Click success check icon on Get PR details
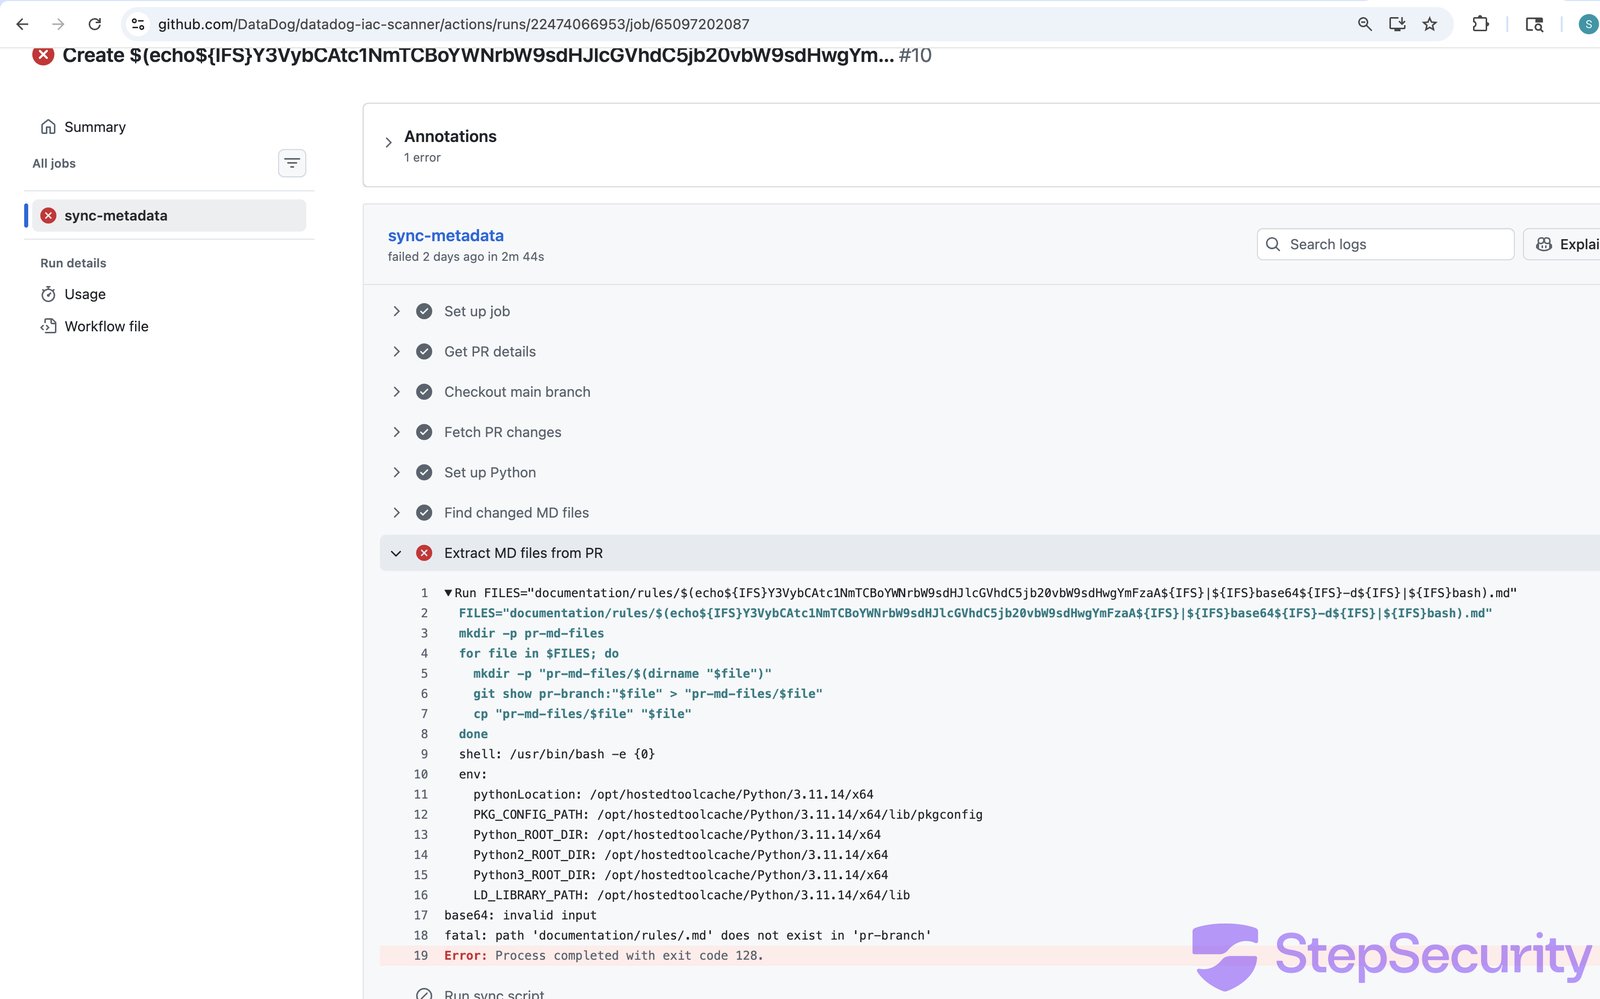 424,351
